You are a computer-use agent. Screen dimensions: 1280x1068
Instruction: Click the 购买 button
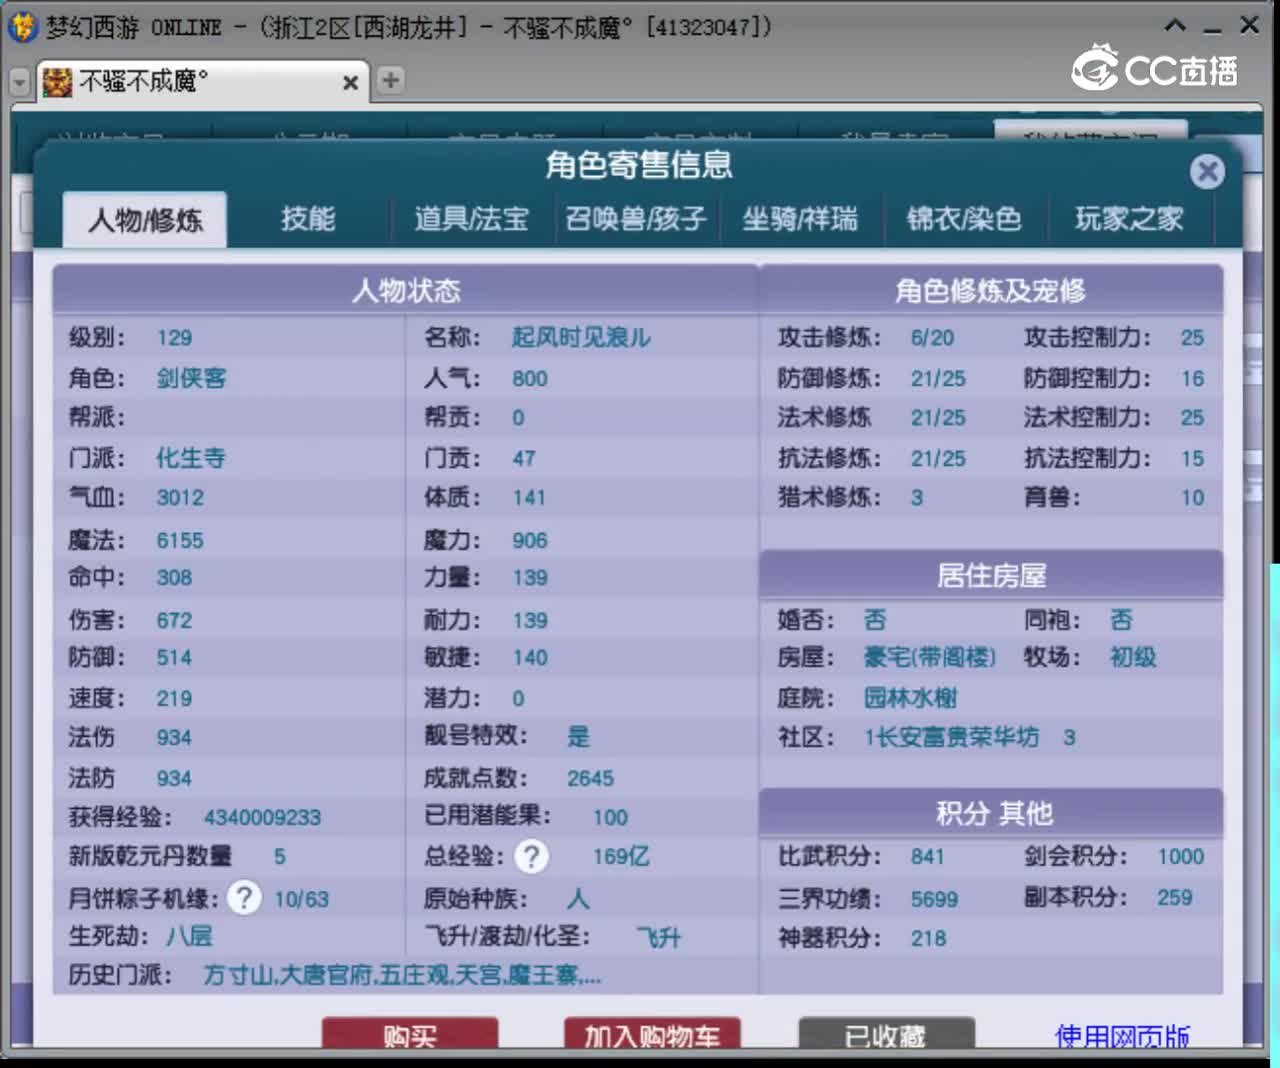click(x=410, y=1035)
